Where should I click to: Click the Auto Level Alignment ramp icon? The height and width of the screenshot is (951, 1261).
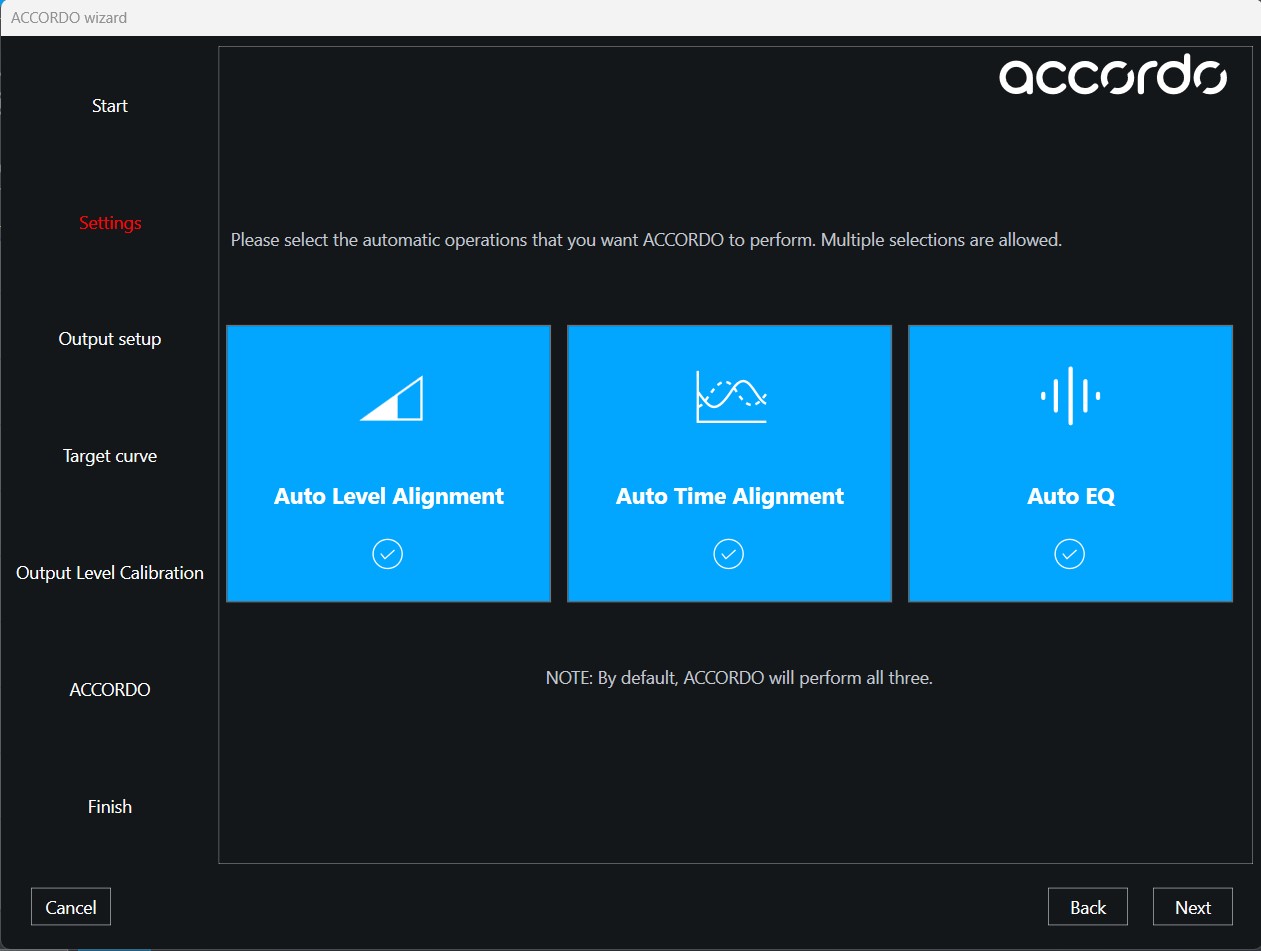pyautogui.click(x=391, y=398)
